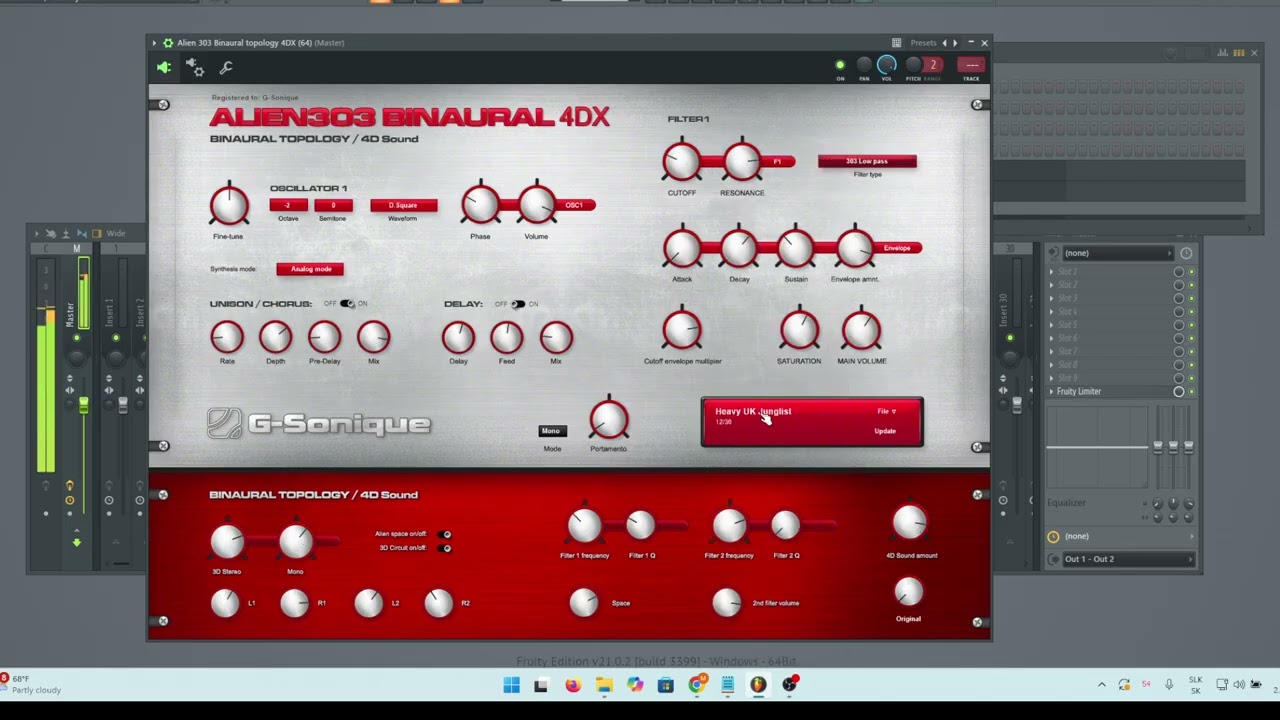This screenshot has height=720, width=1280.
Task: Go to next preset with right arrow
Action: pos(955,43)
